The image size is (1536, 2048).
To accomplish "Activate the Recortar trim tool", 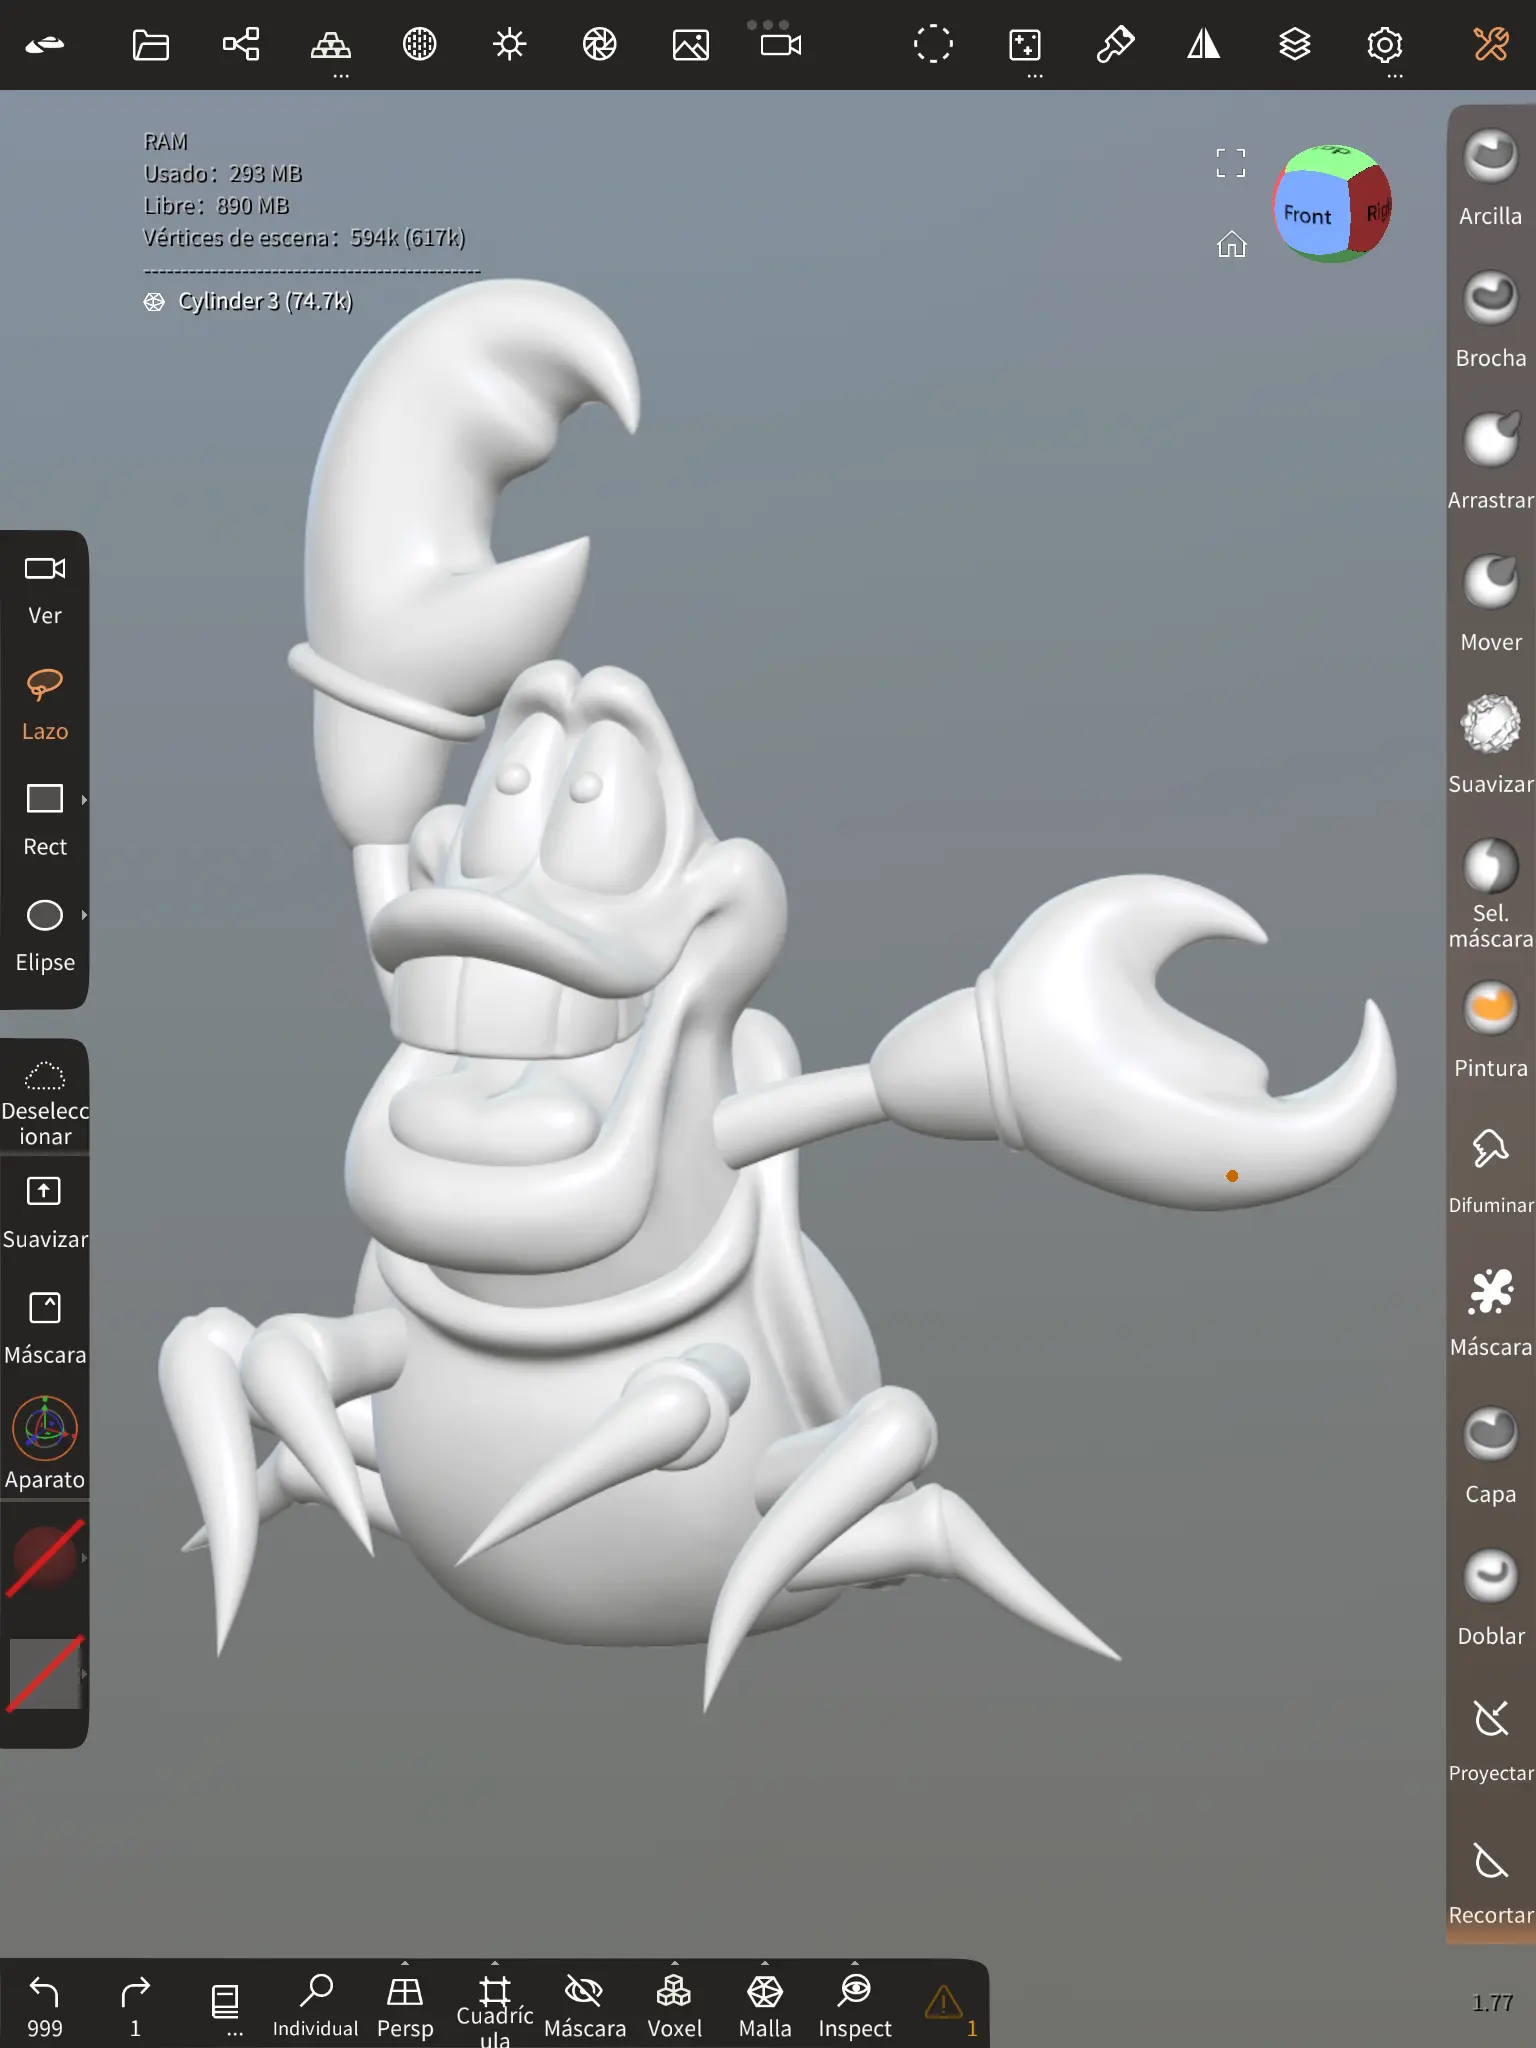I will coord(1490,1880).
